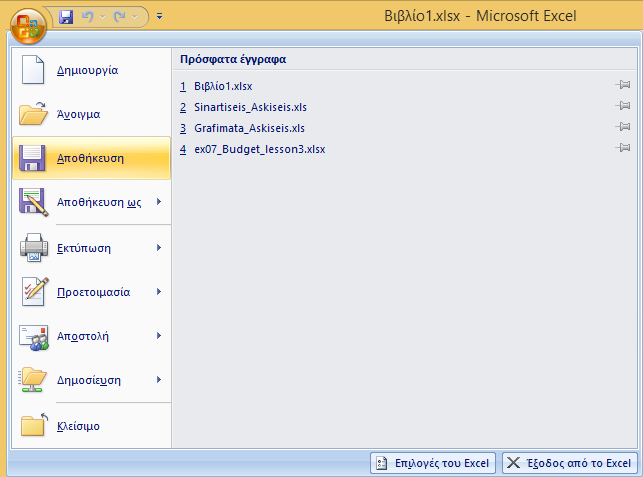Select the highlighted Αποθήκευση command
Viewport: 643px width, 477px height.
pos(91,158)
